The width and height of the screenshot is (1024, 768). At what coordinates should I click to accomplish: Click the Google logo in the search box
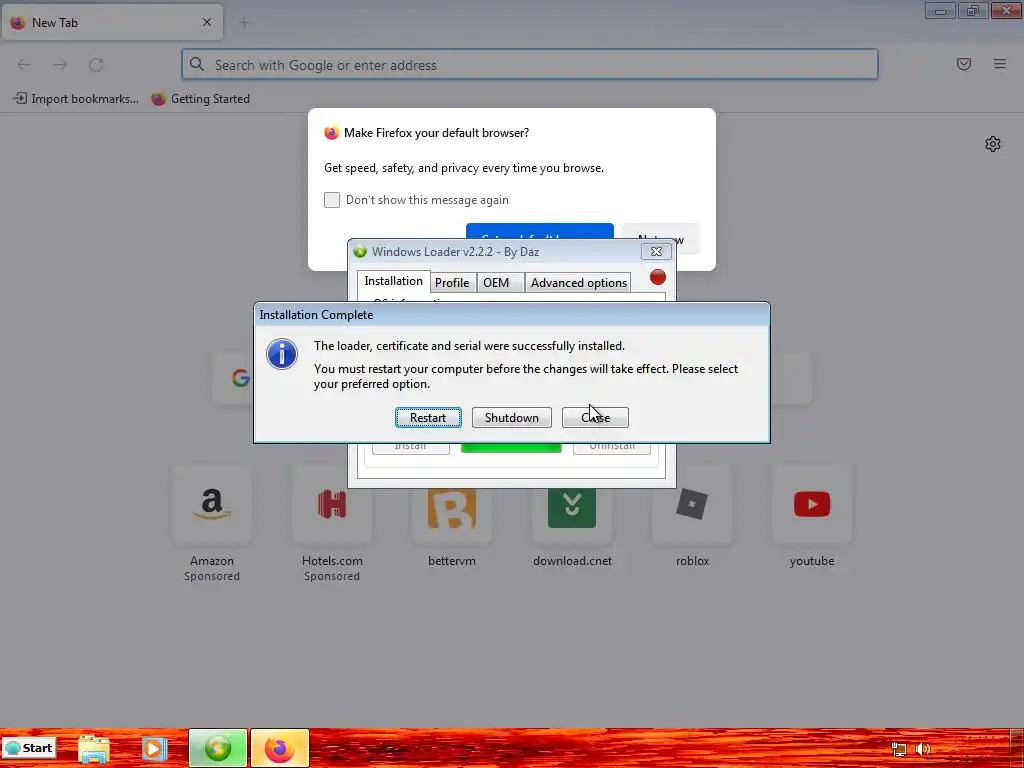coord(240,377)
